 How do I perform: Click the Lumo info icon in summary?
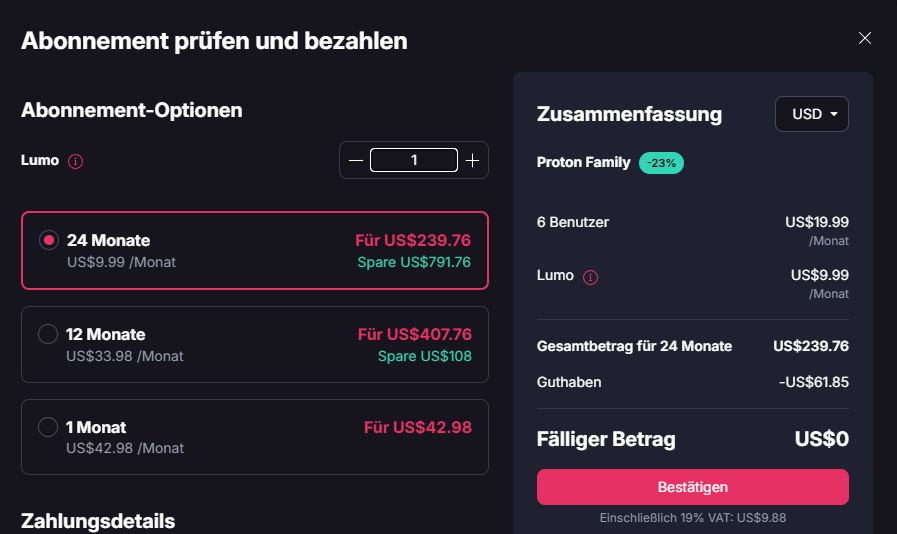(x=590, y=277)
